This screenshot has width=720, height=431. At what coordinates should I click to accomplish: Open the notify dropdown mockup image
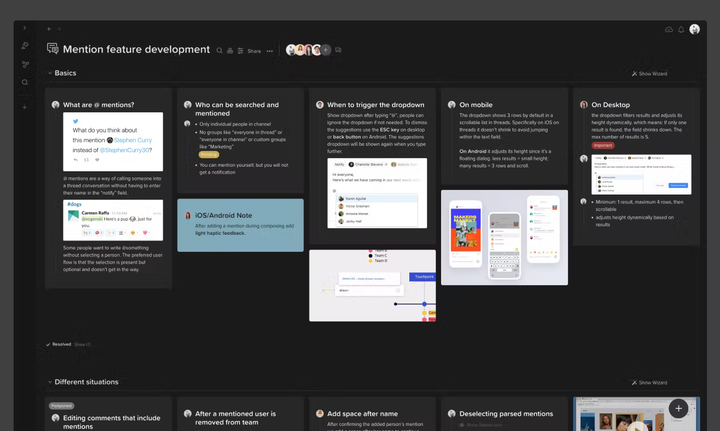pos(377,193)
